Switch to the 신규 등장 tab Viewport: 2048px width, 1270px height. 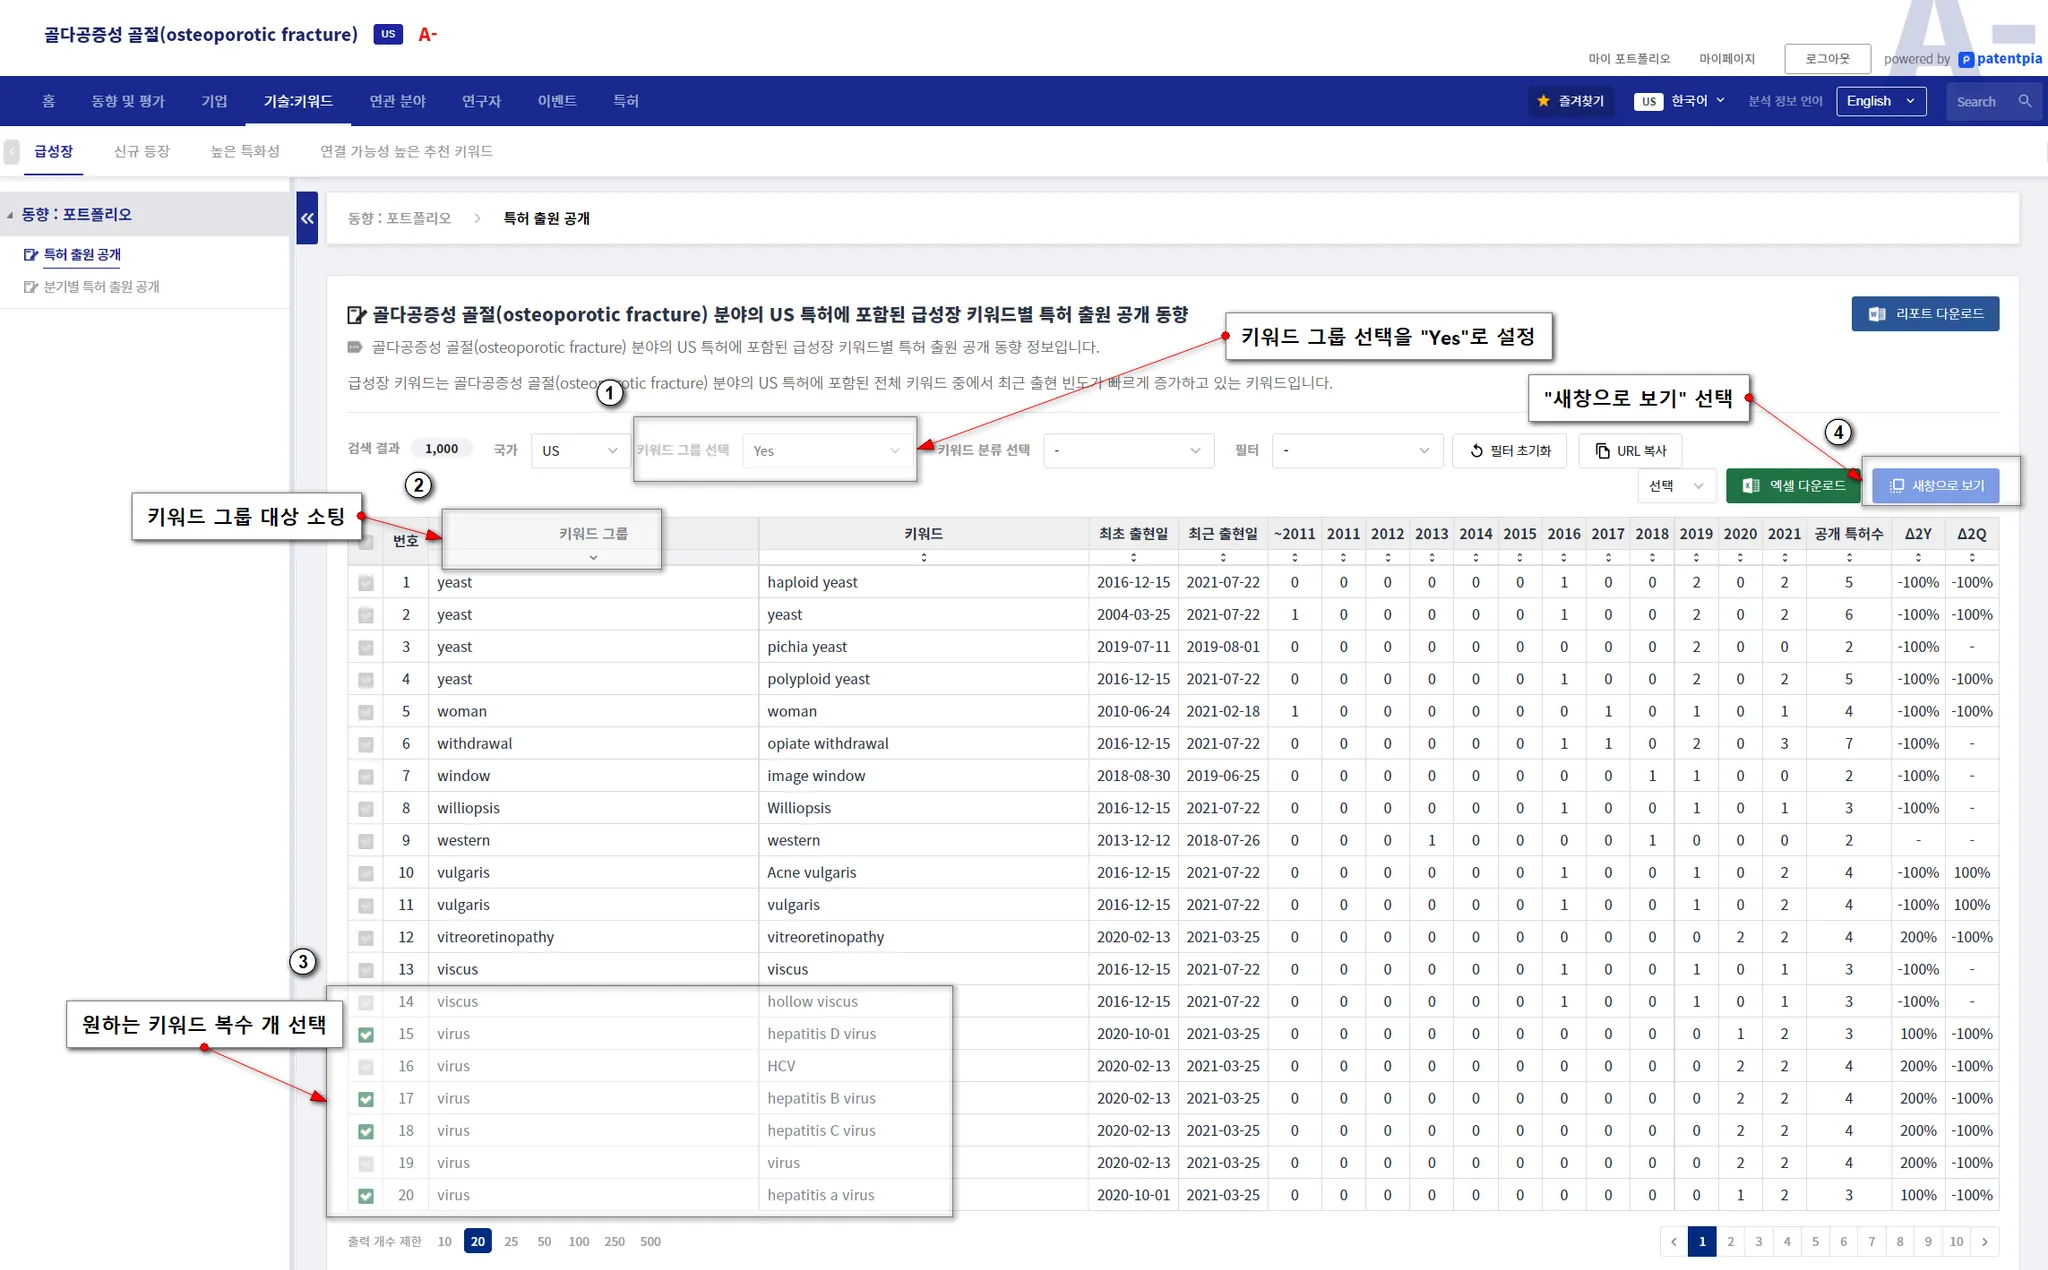click(142, 151)
